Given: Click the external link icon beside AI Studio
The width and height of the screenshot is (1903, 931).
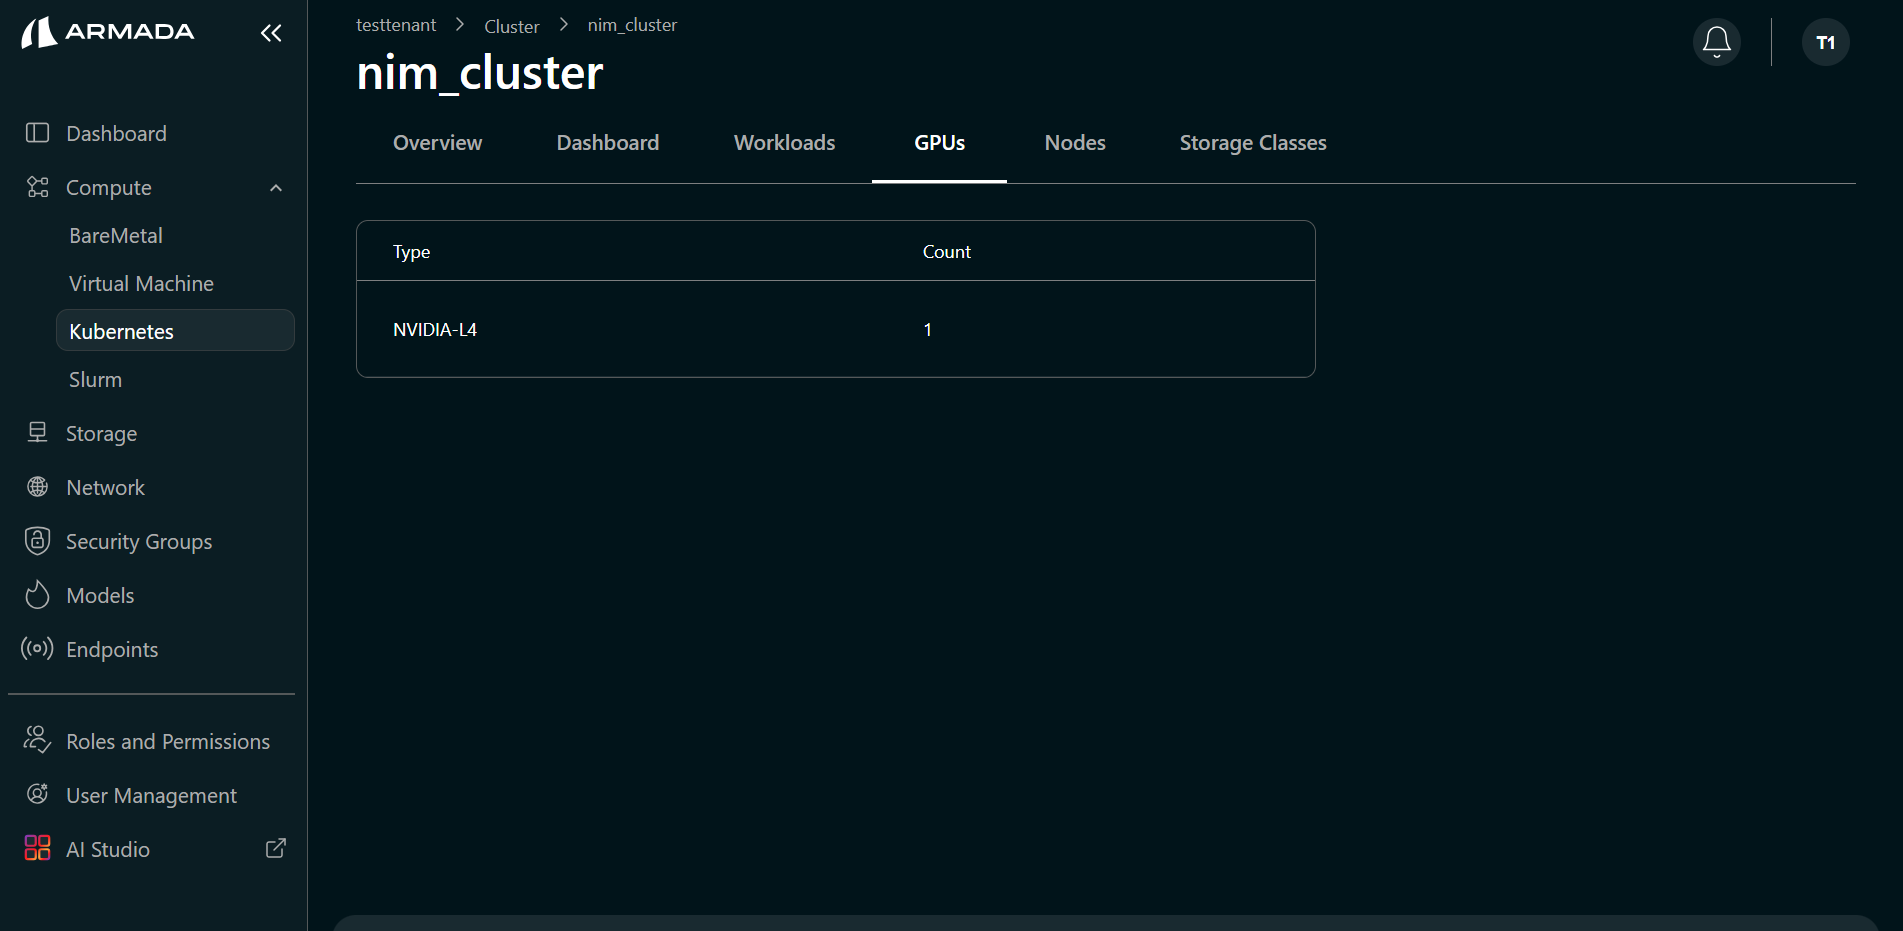Looking at the screenshot, I should click(x=275, y=847).
